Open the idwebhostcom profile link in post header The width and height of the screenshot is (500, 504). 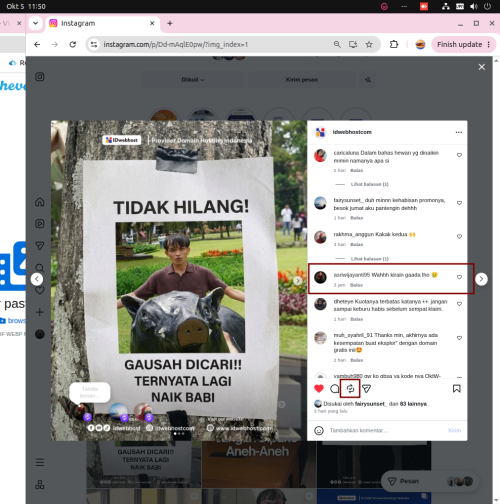tap(352, 132)
